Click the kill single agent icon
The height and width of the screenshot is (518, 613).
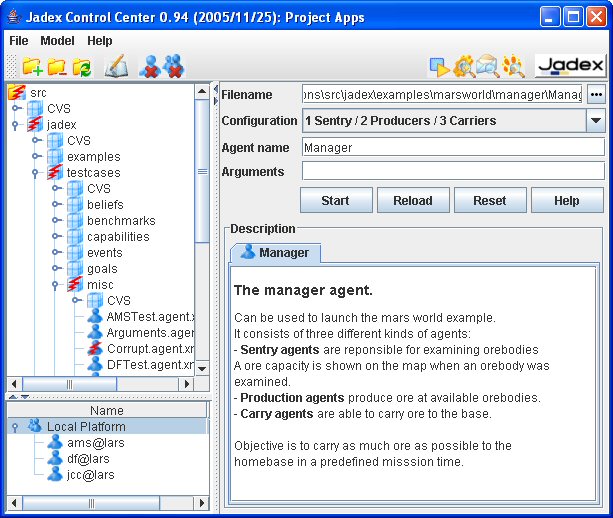[x=150, y=66]
